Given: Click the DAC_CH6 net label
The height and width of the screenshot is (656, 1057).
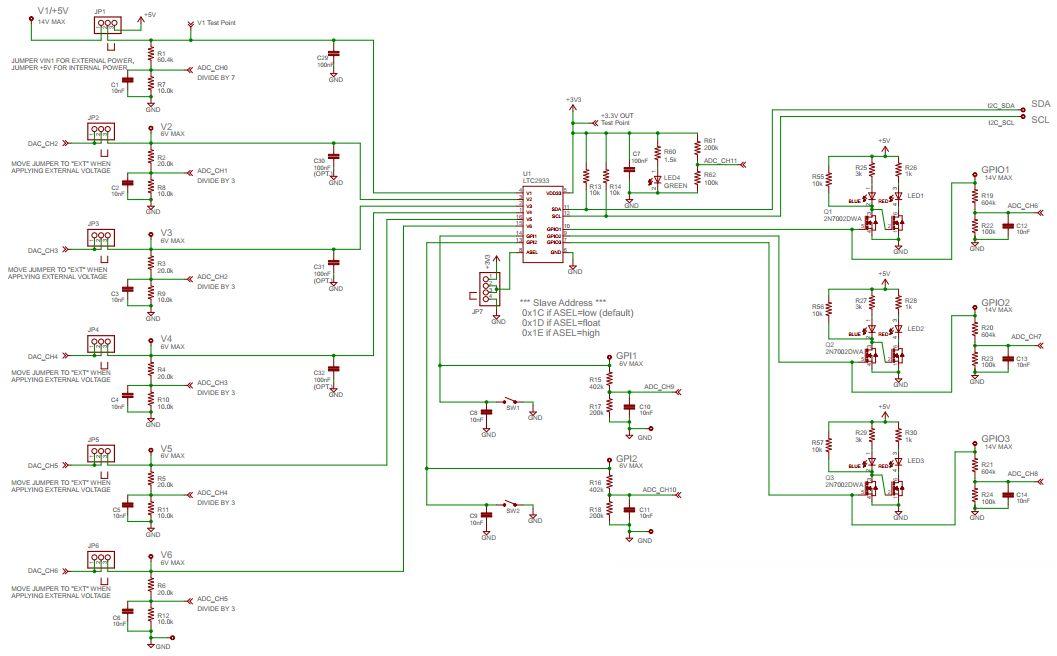Looking at the screenshot, I should (42, 571).
